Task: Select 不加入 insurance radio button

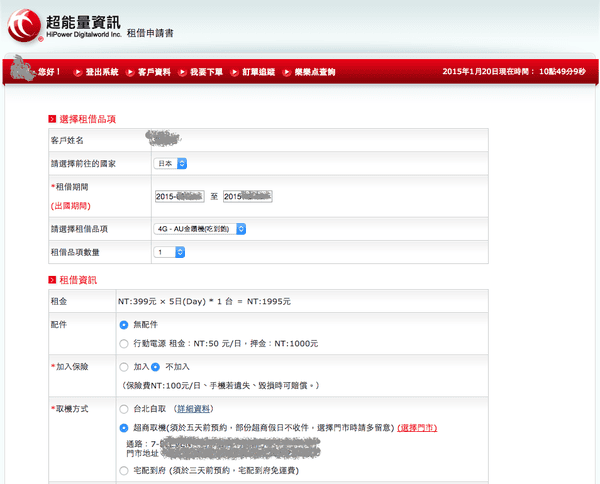Action: pyautogui.click(x=155, y=367)
